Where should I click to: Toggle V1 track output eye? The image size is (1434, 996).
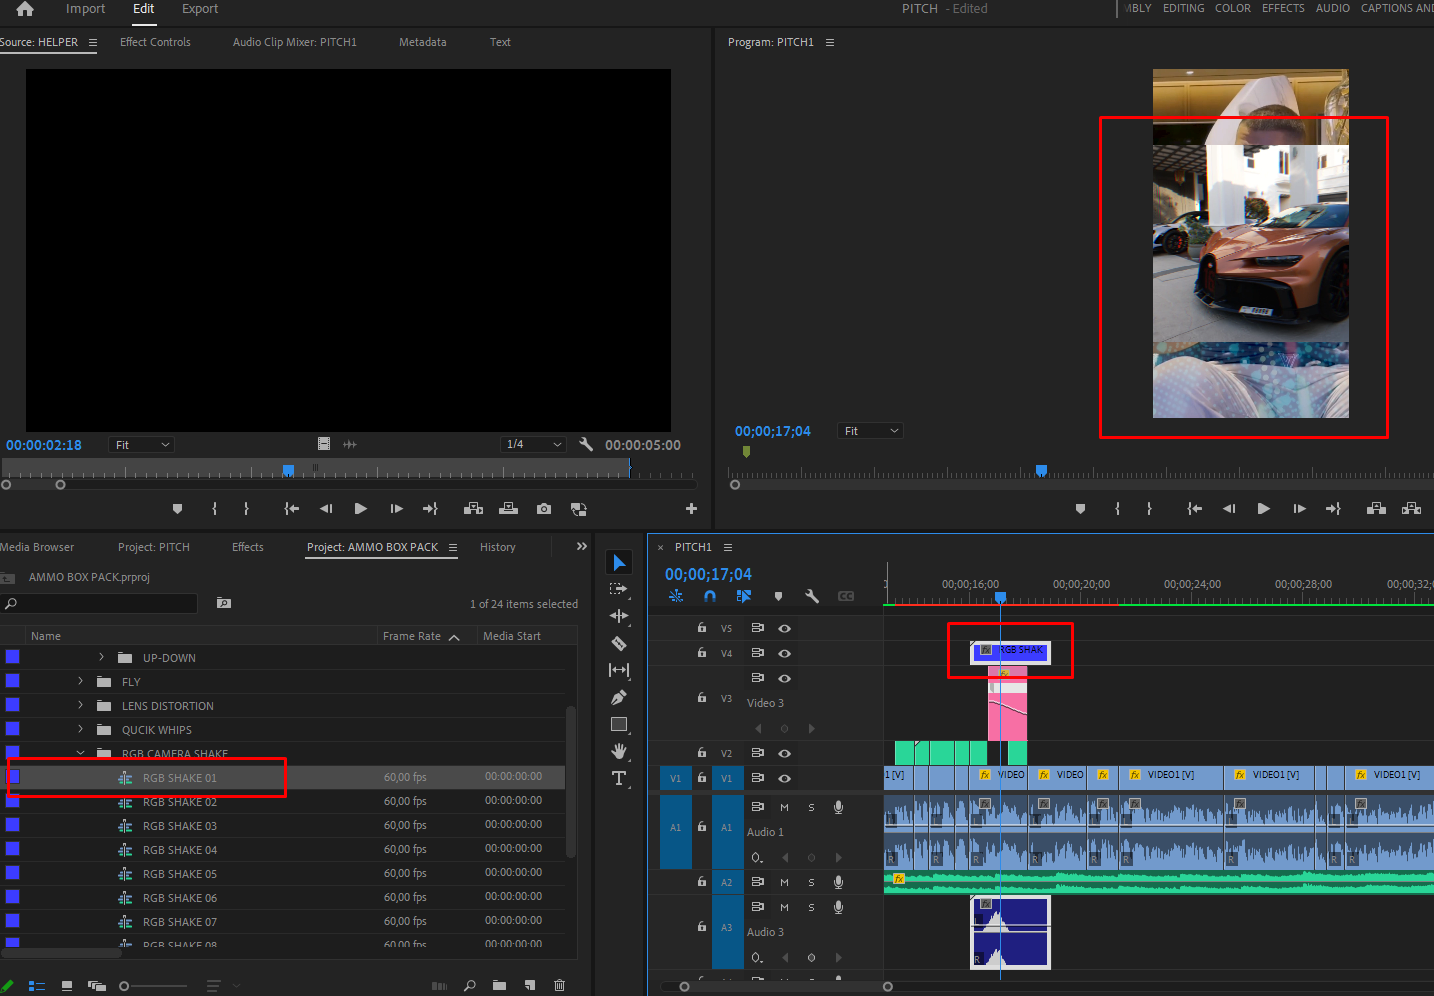coord(785,778)
